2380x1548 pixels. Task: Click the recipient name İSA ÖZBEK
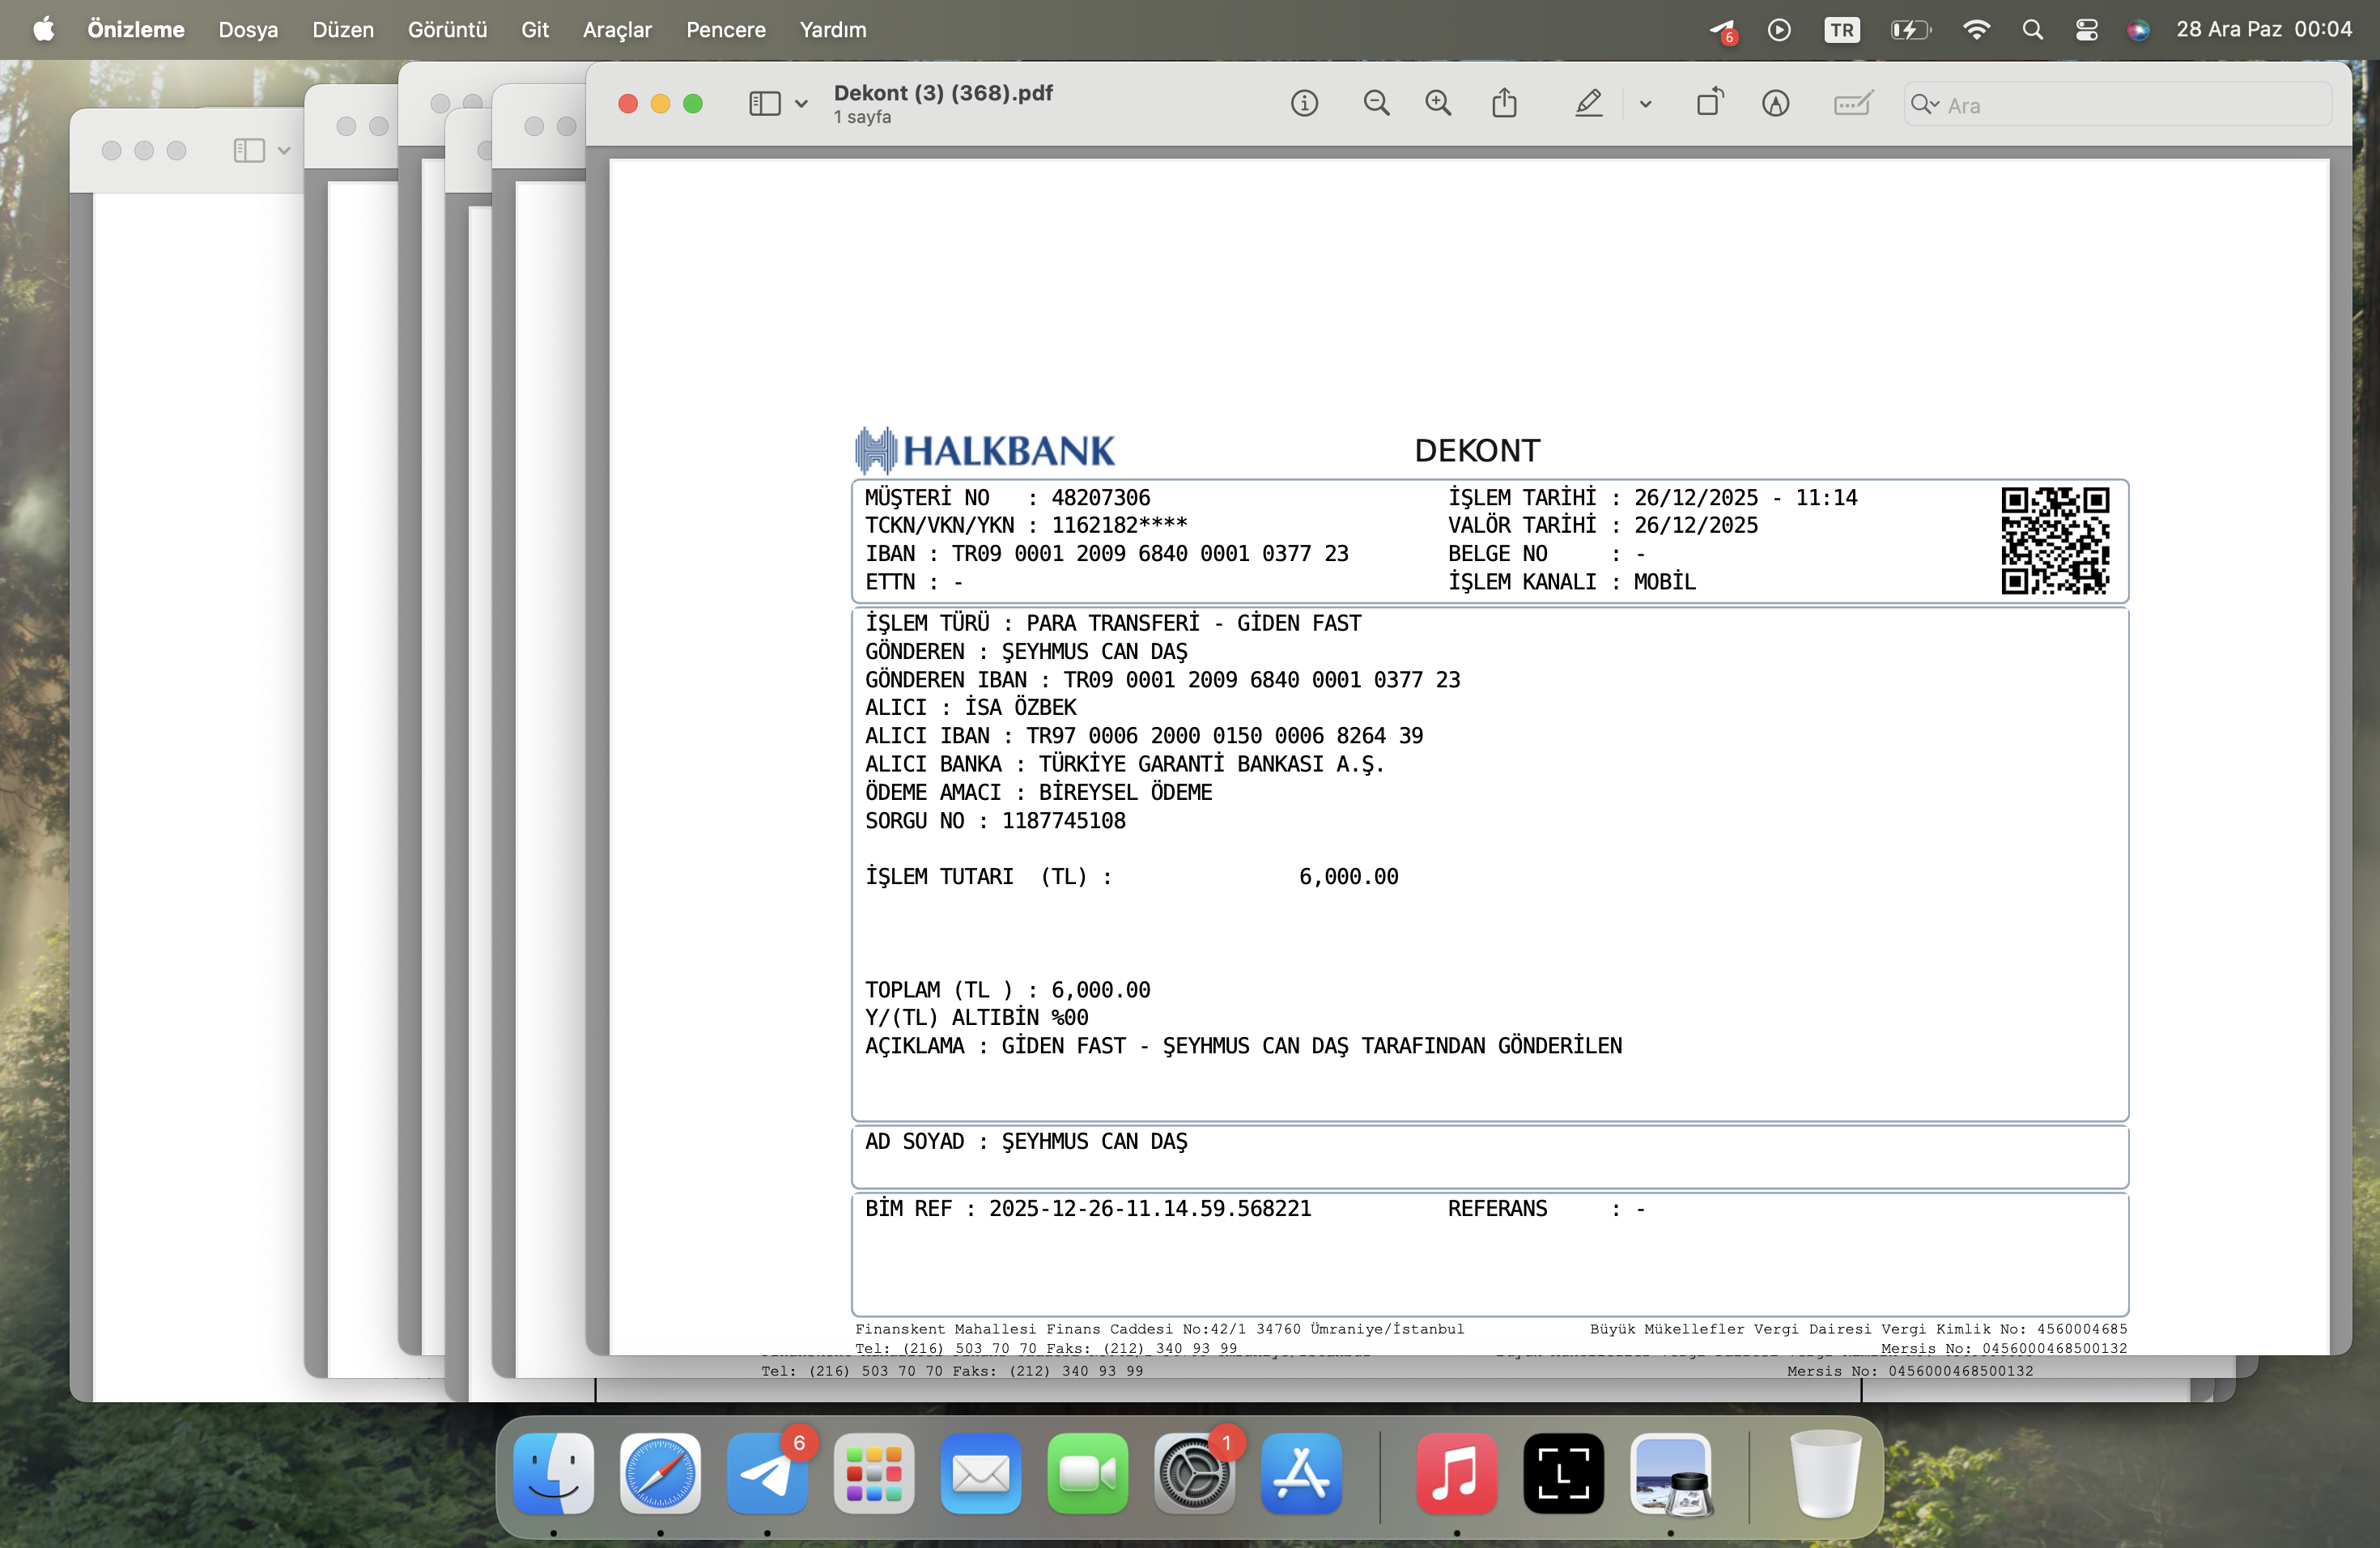[x=1020, y=707]
